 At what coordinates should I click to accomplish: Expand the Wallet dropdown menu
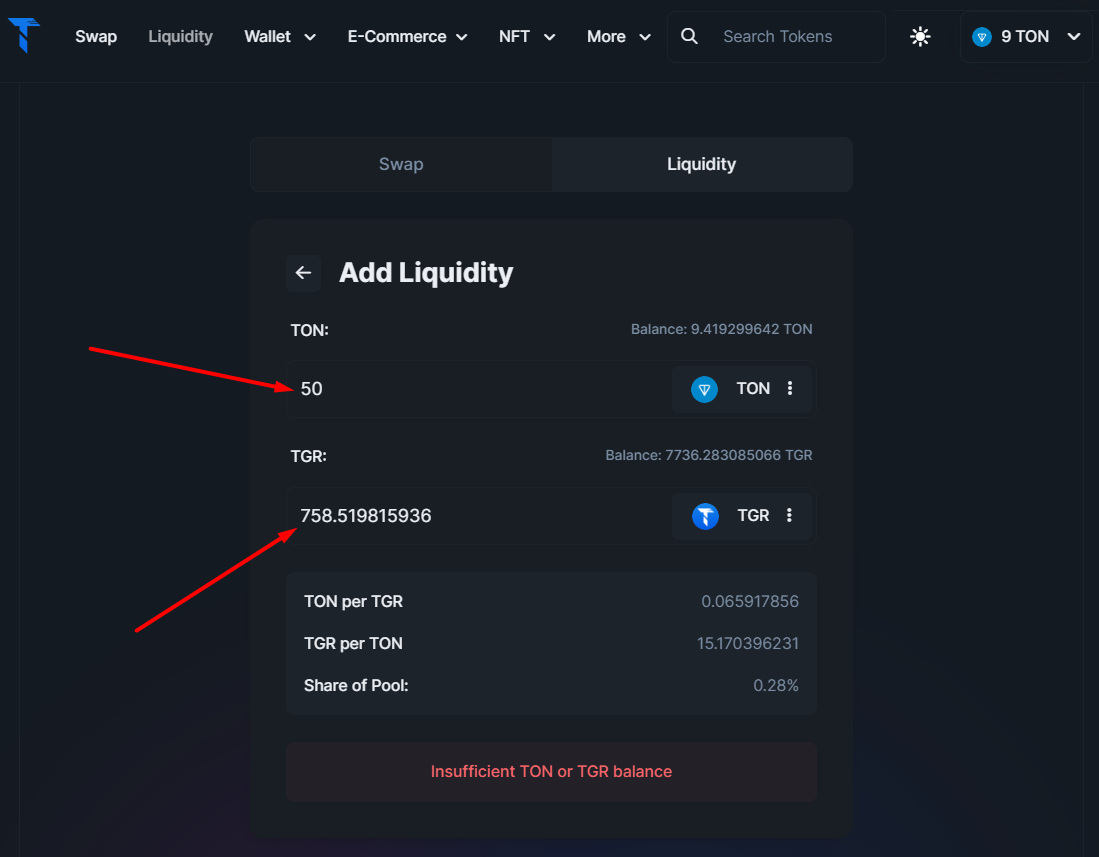[x=280, y=37]
